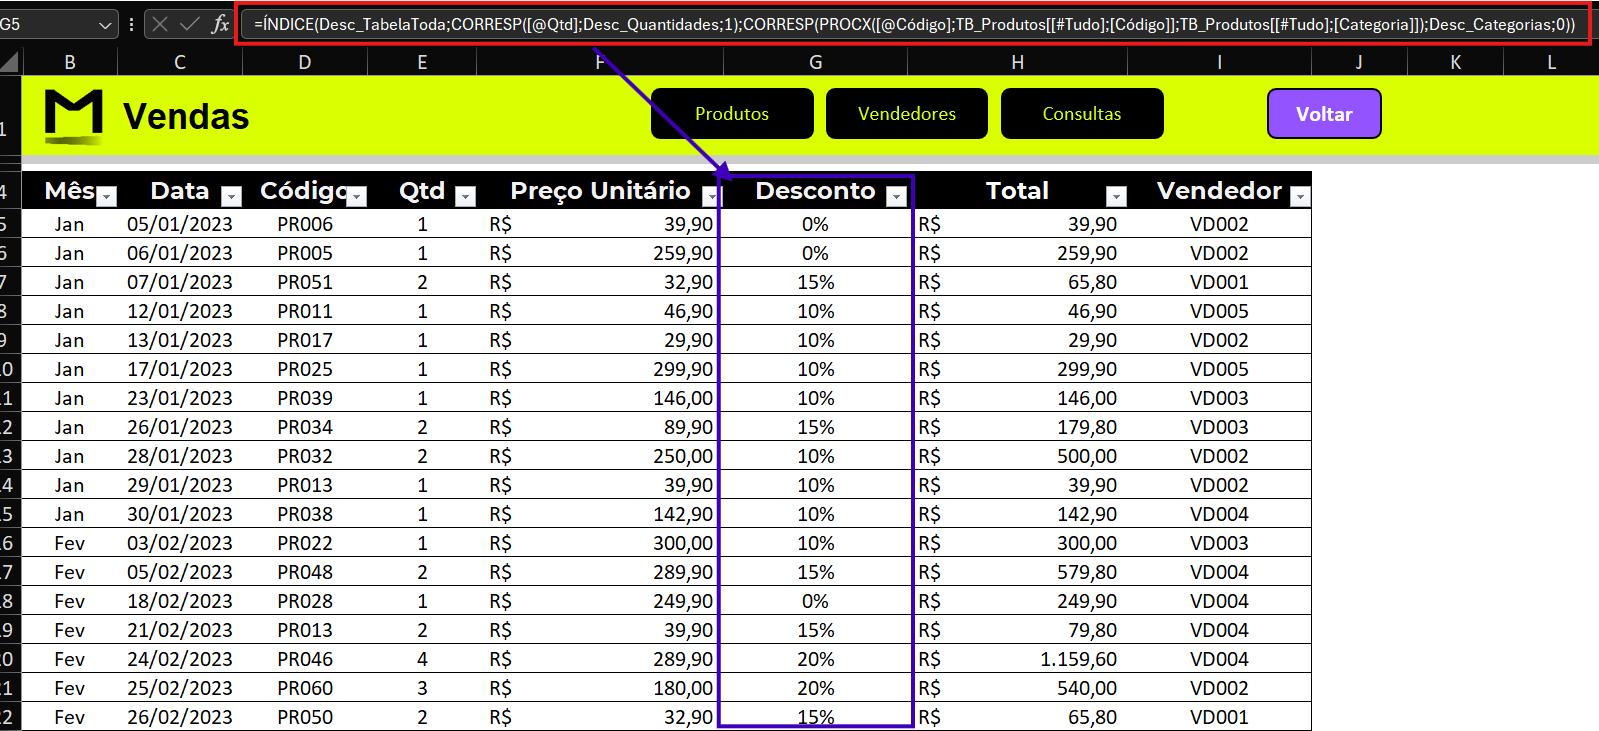Select code cell PR060
1599x731 pixels.
tap(305, 688)
